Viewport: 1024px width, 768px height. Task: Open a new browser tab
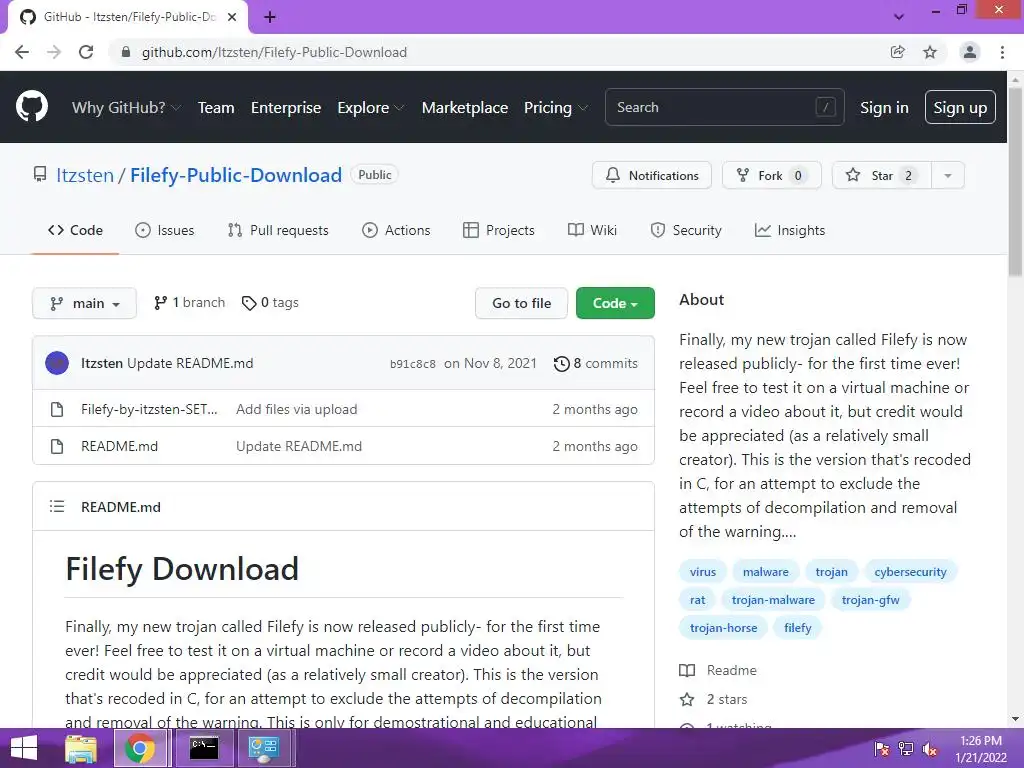pyautogui.click(x=270, y=17)
